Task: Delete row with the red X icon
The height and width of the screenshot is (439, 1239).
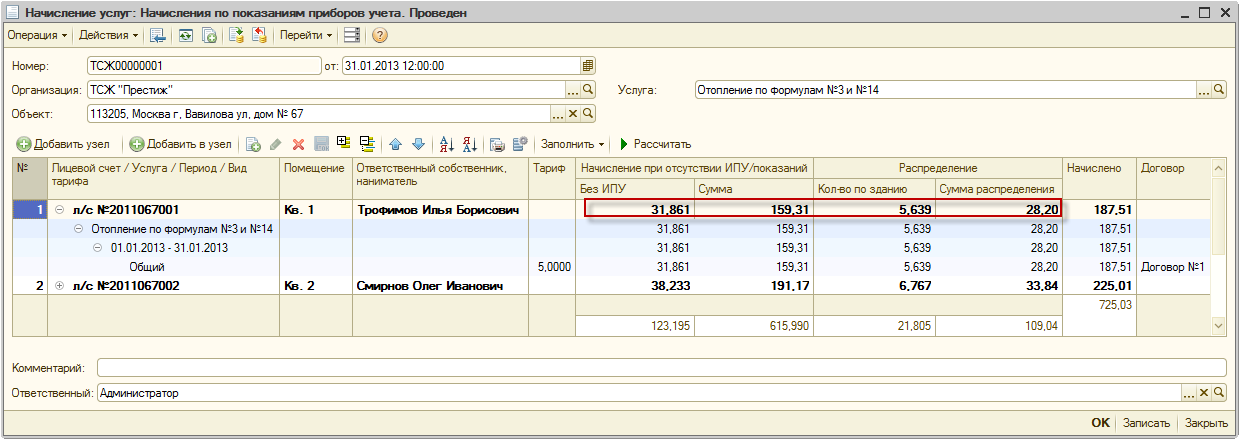Action: (298, 144)
